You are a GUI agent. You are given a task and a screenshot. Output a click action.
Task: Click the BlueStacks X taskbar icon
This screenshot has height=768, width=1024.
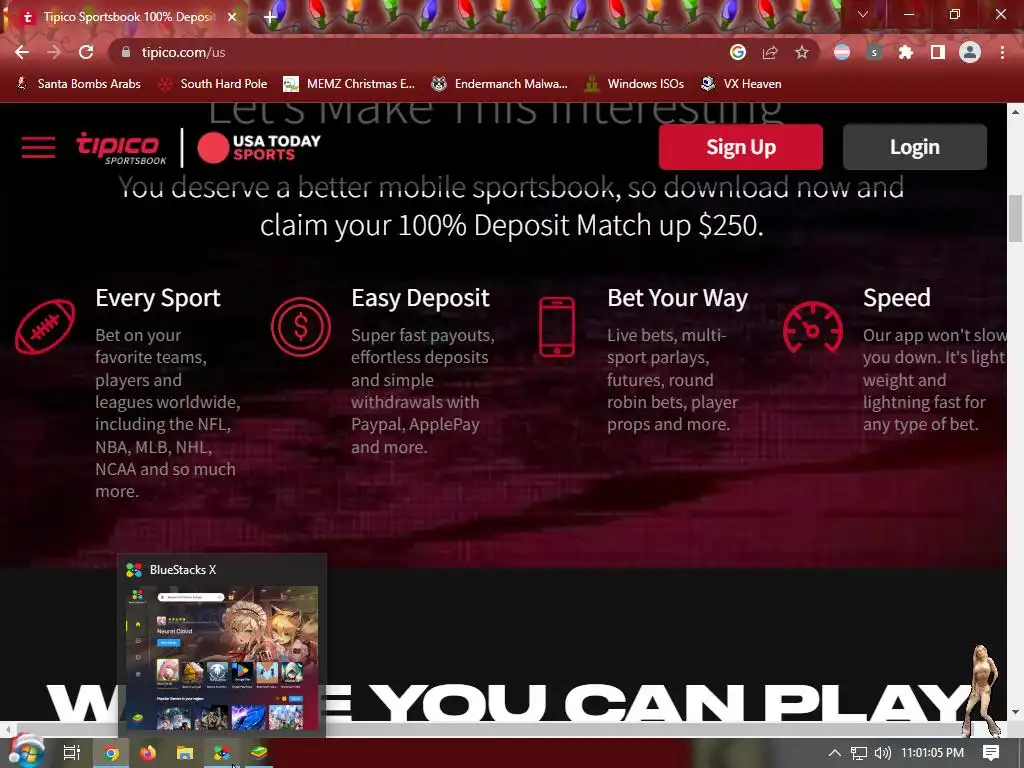pyautogui.click(x=222, y=753)
